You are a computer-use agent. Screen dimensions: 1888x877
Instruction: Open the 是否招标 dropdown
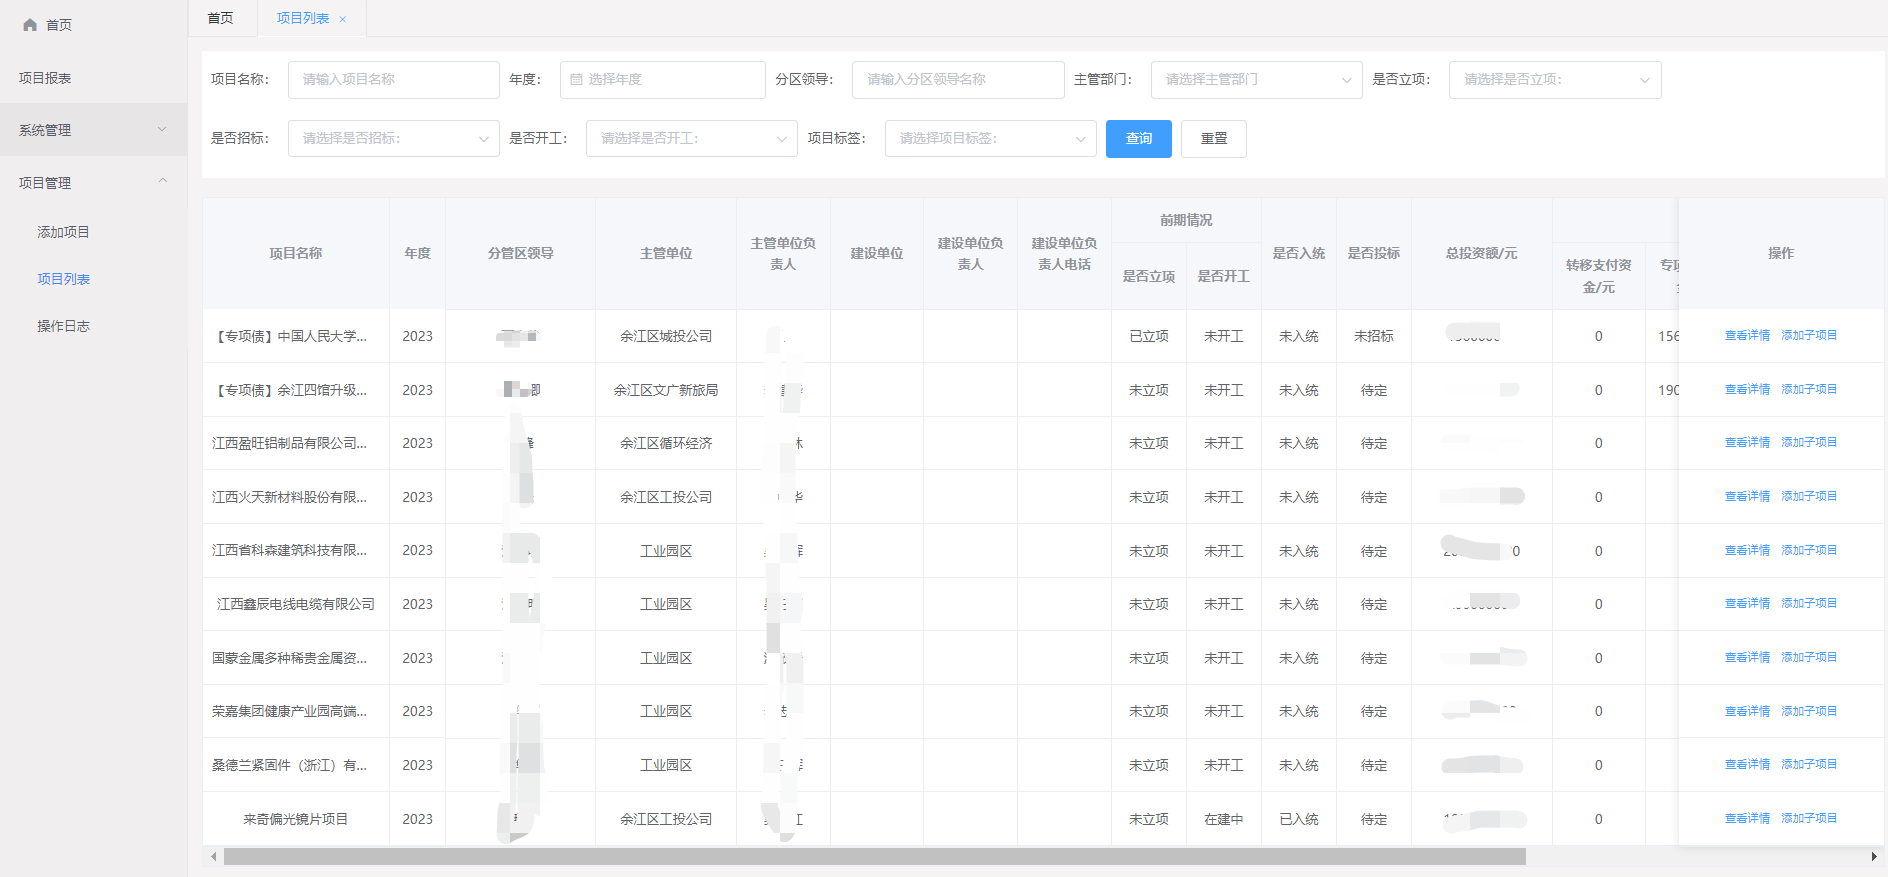point(393,139)
